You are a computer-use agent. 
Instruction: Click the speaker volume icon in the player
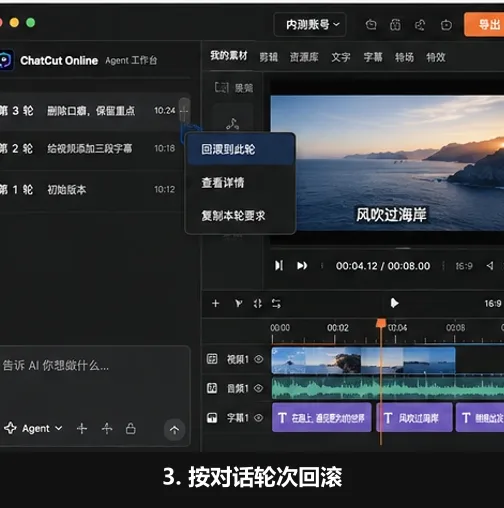click(489, 266)
